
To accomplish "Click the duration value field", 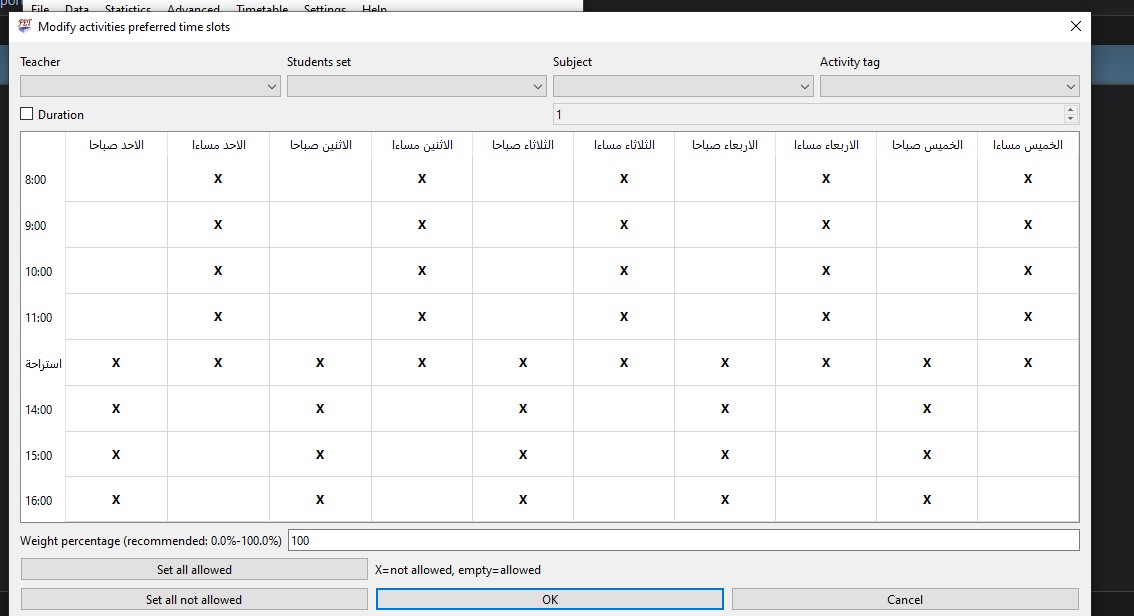I will pos(809,114).
